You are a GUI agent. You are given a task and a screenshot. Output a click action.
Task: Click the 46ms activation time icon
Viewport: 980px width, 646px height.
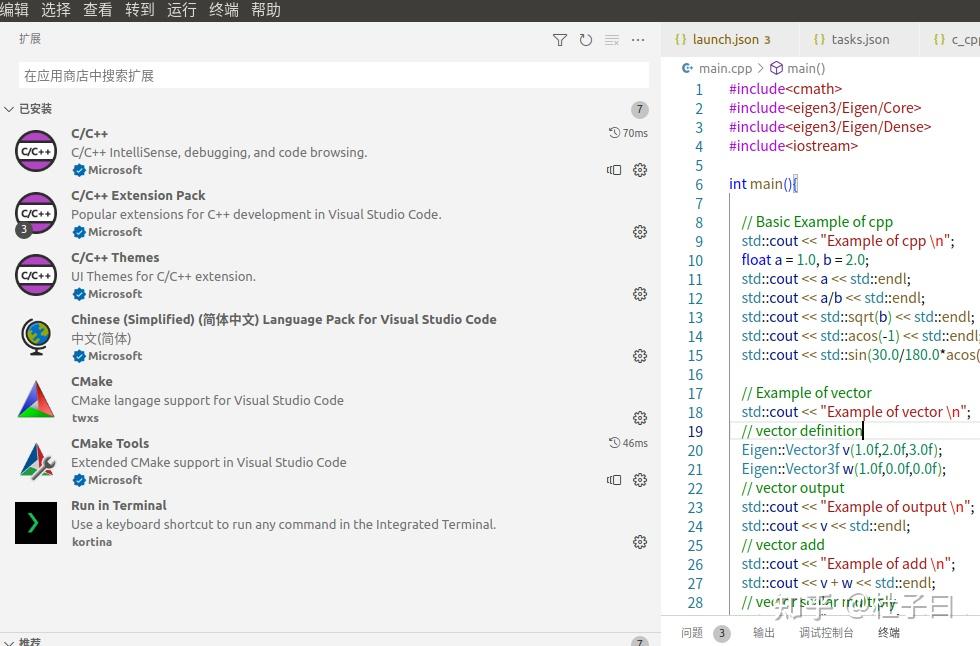pos(614,442)
